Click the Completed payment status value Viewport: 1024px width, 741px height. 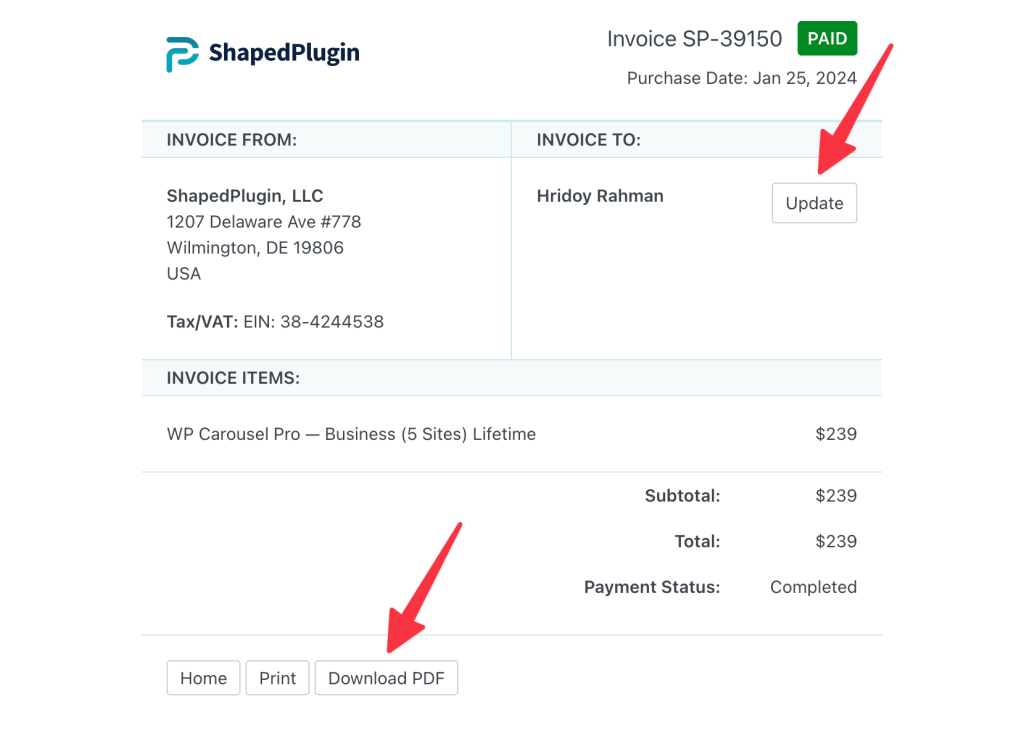point(813,587)
